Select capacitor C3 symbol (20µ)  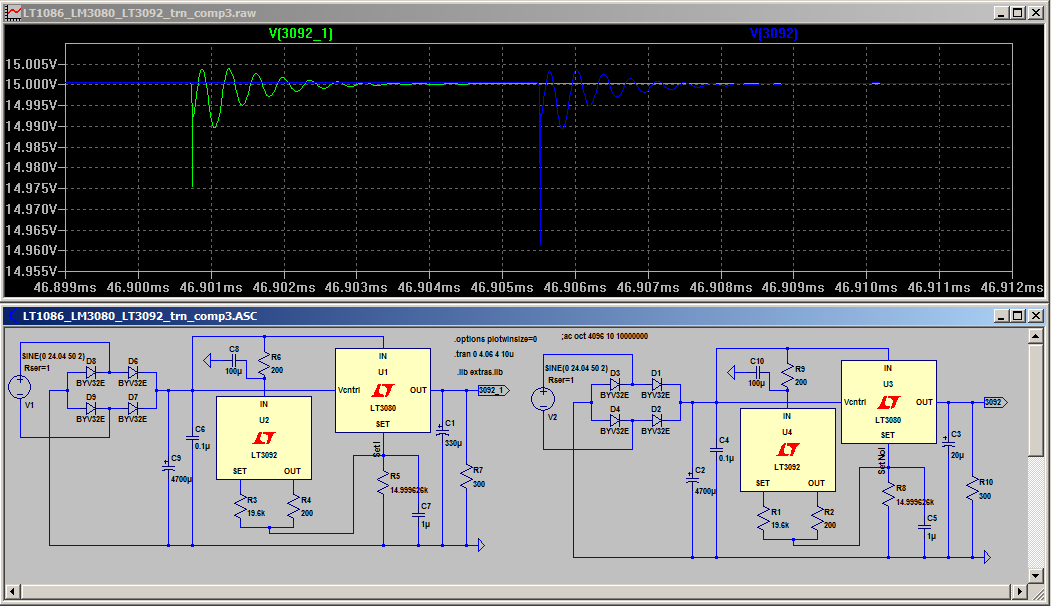pyautogui.click(x=948, y=443)
